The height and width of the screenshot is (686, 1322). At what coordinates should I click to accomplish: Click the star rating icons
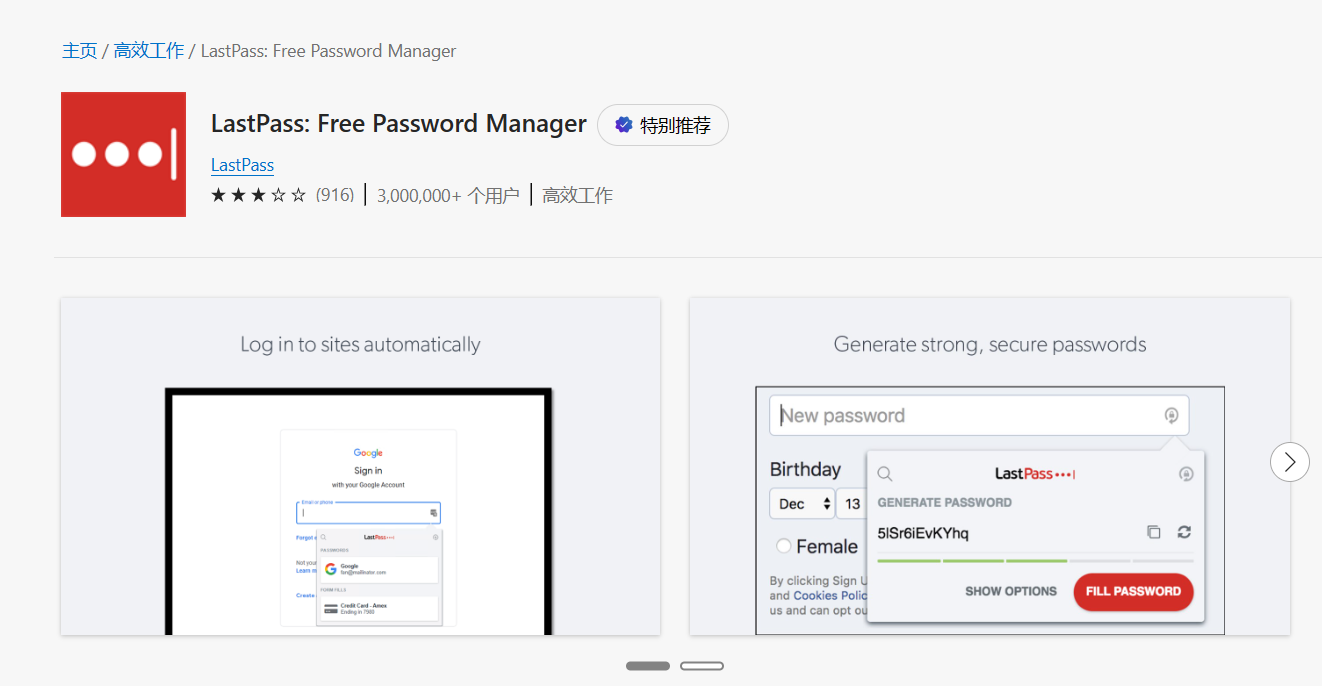[x=258, y=195]
